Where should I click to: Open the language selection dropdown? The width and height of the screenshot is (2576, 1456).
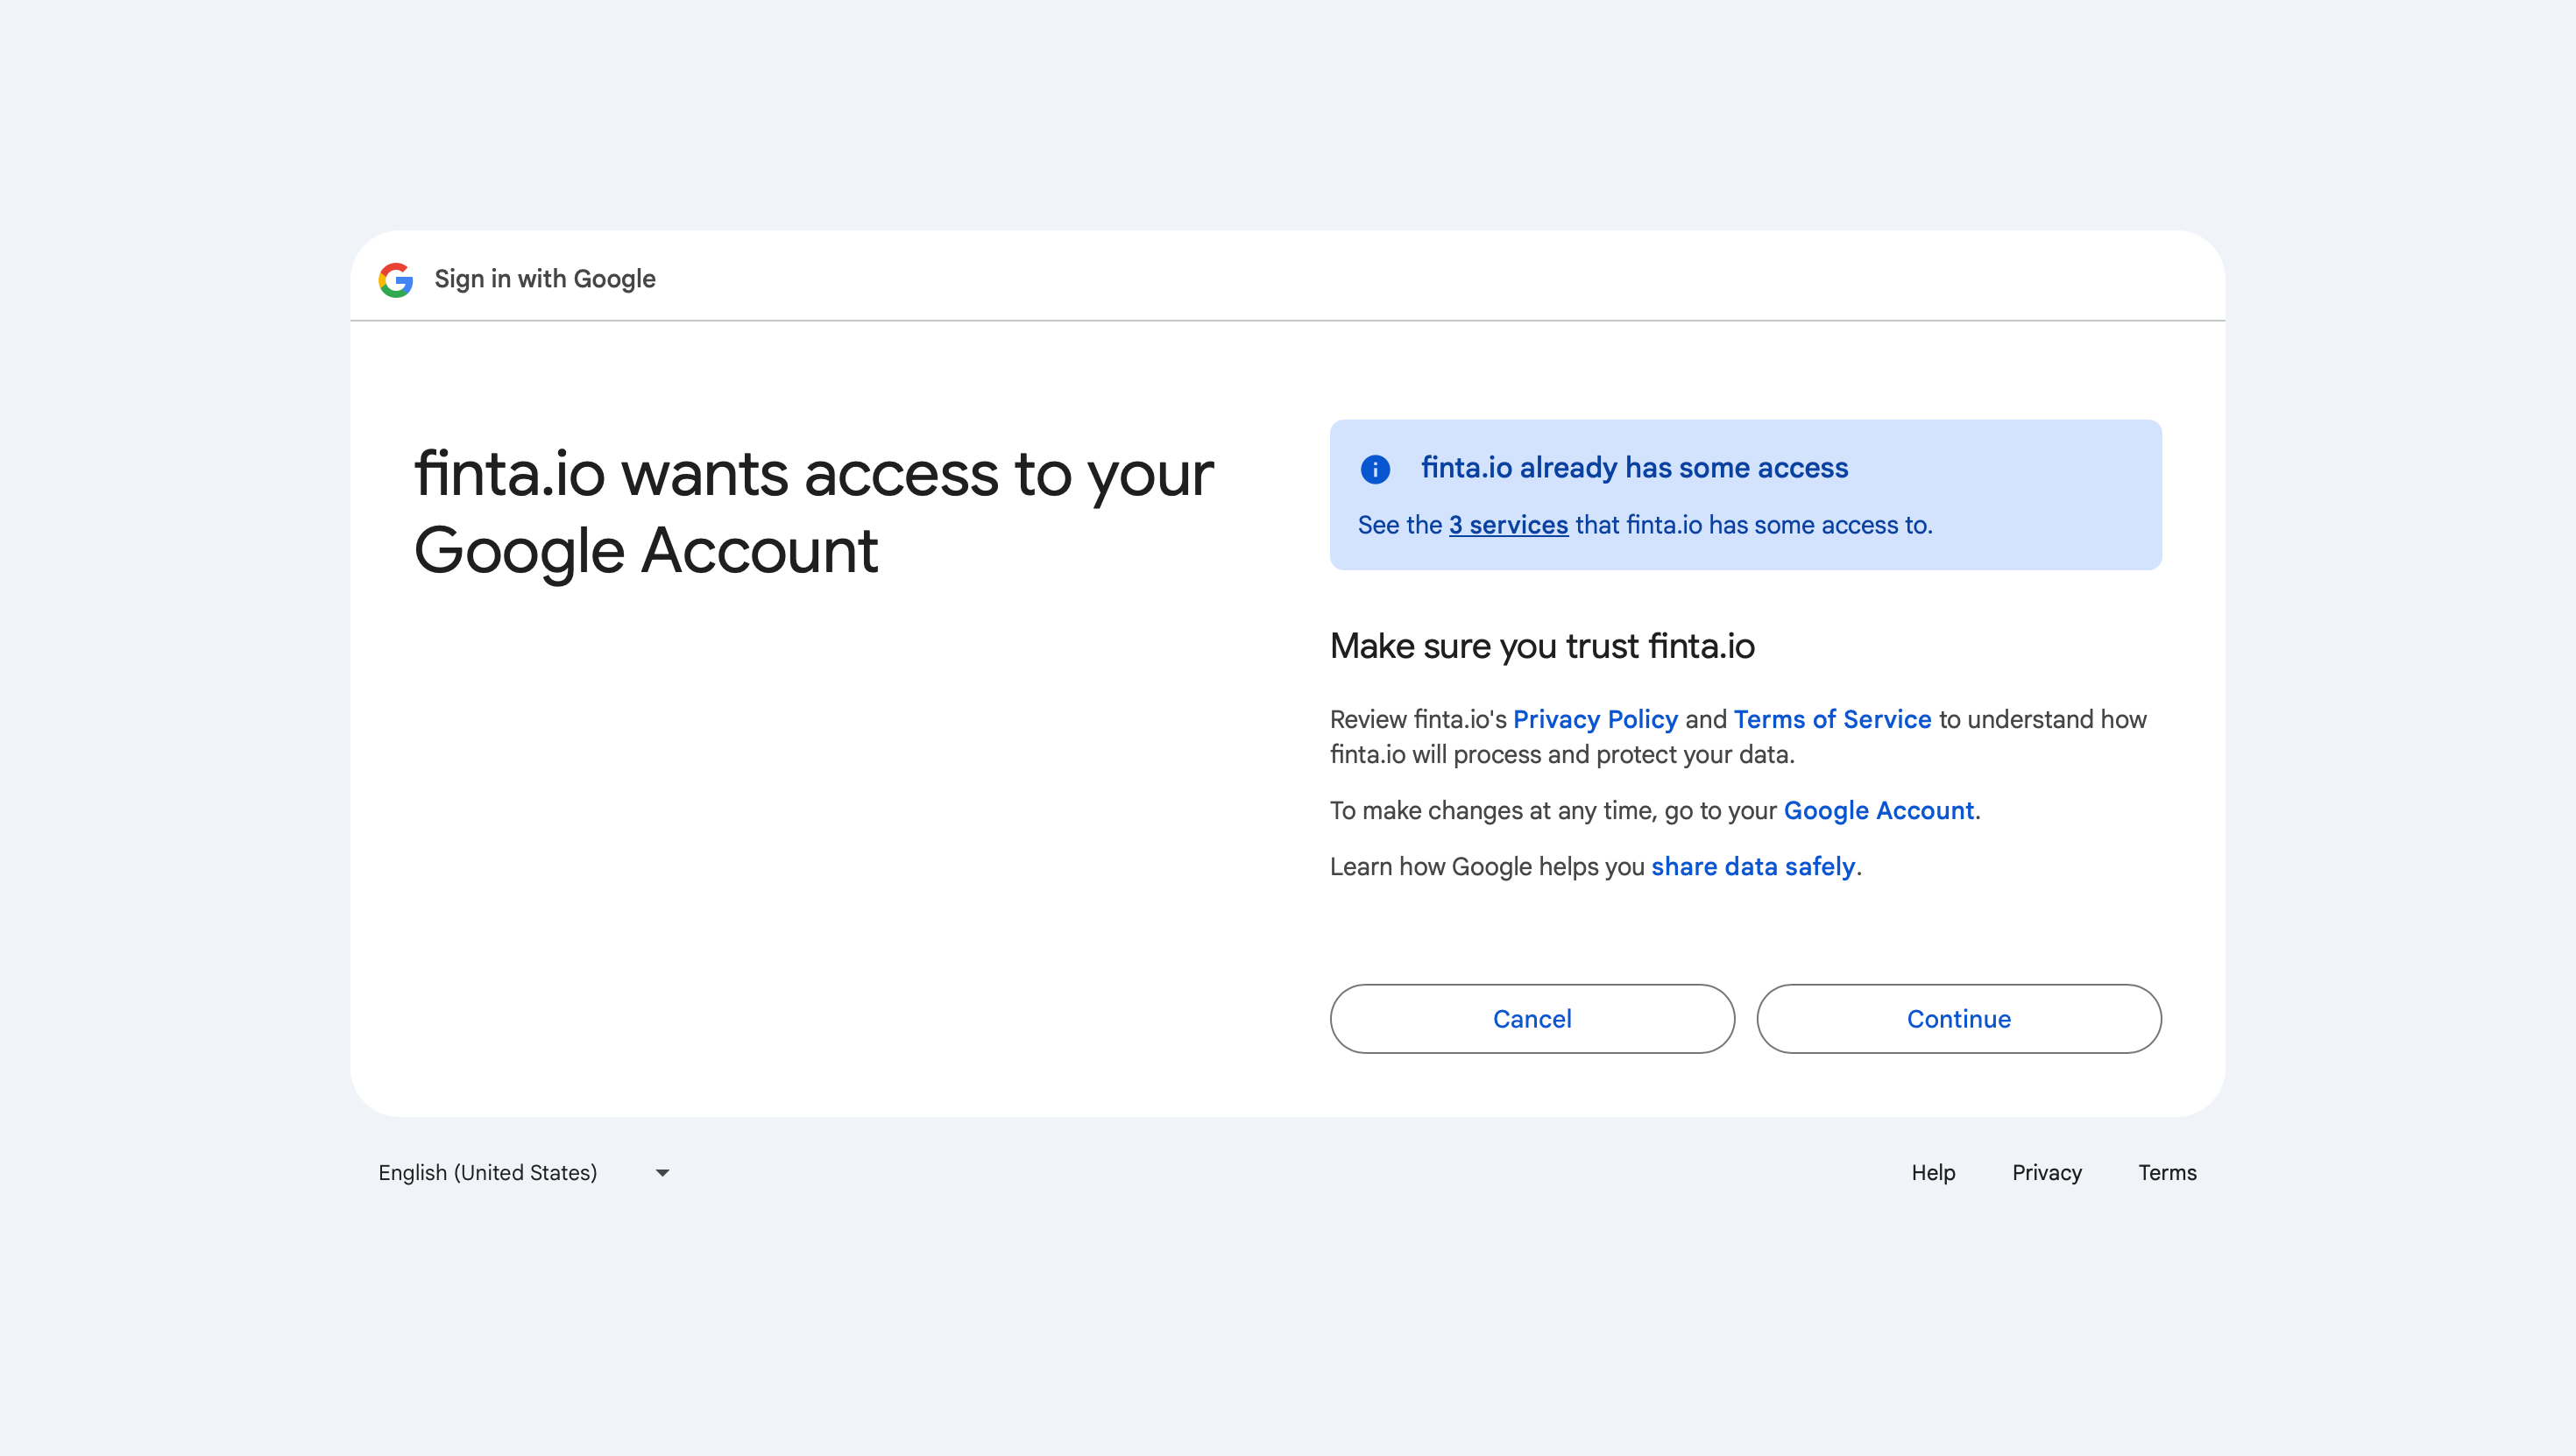coord(523,1172)
